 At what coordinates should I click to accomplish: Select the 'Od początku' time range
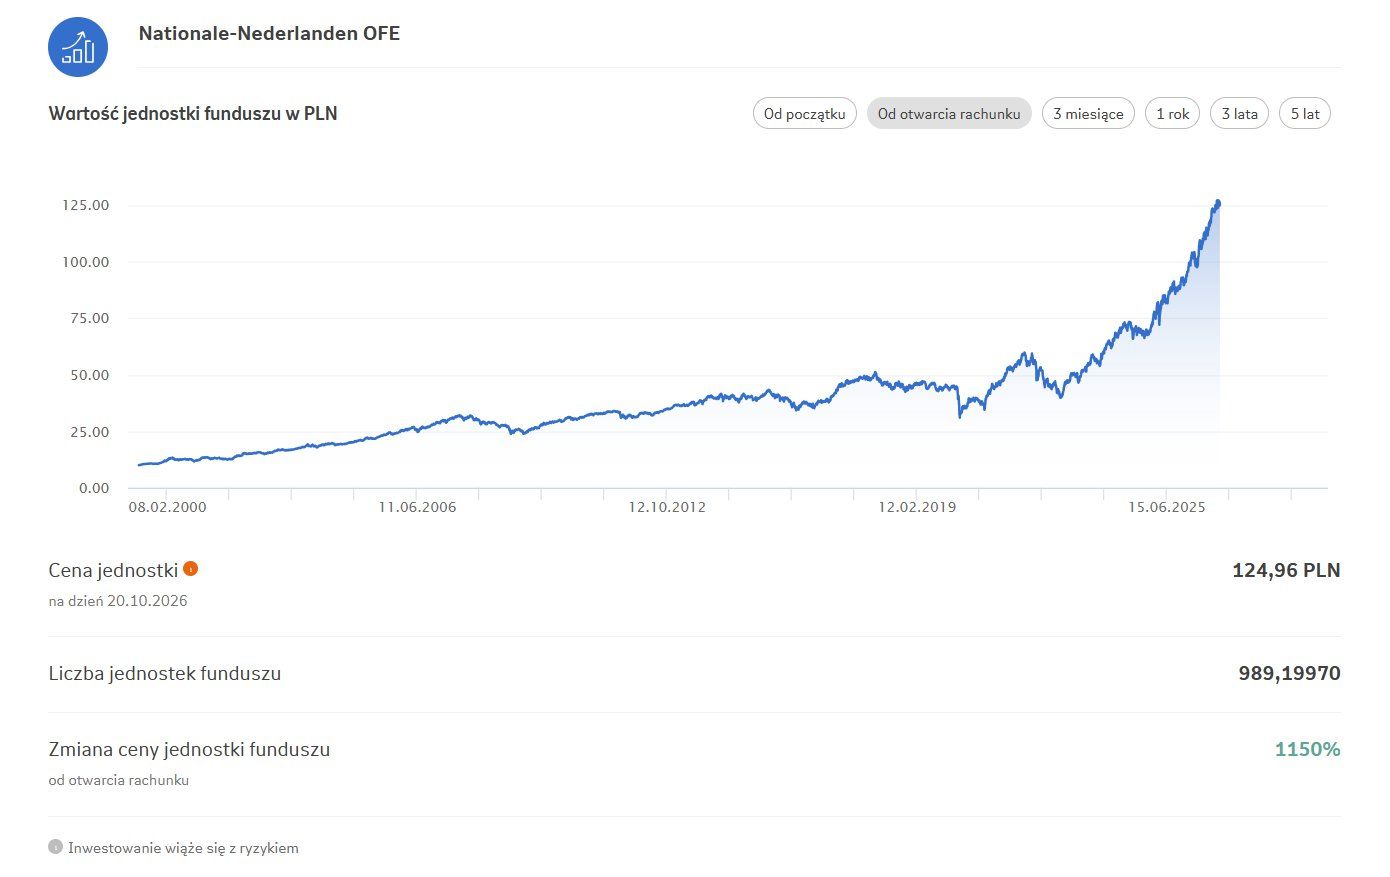[x=804, y=114]
